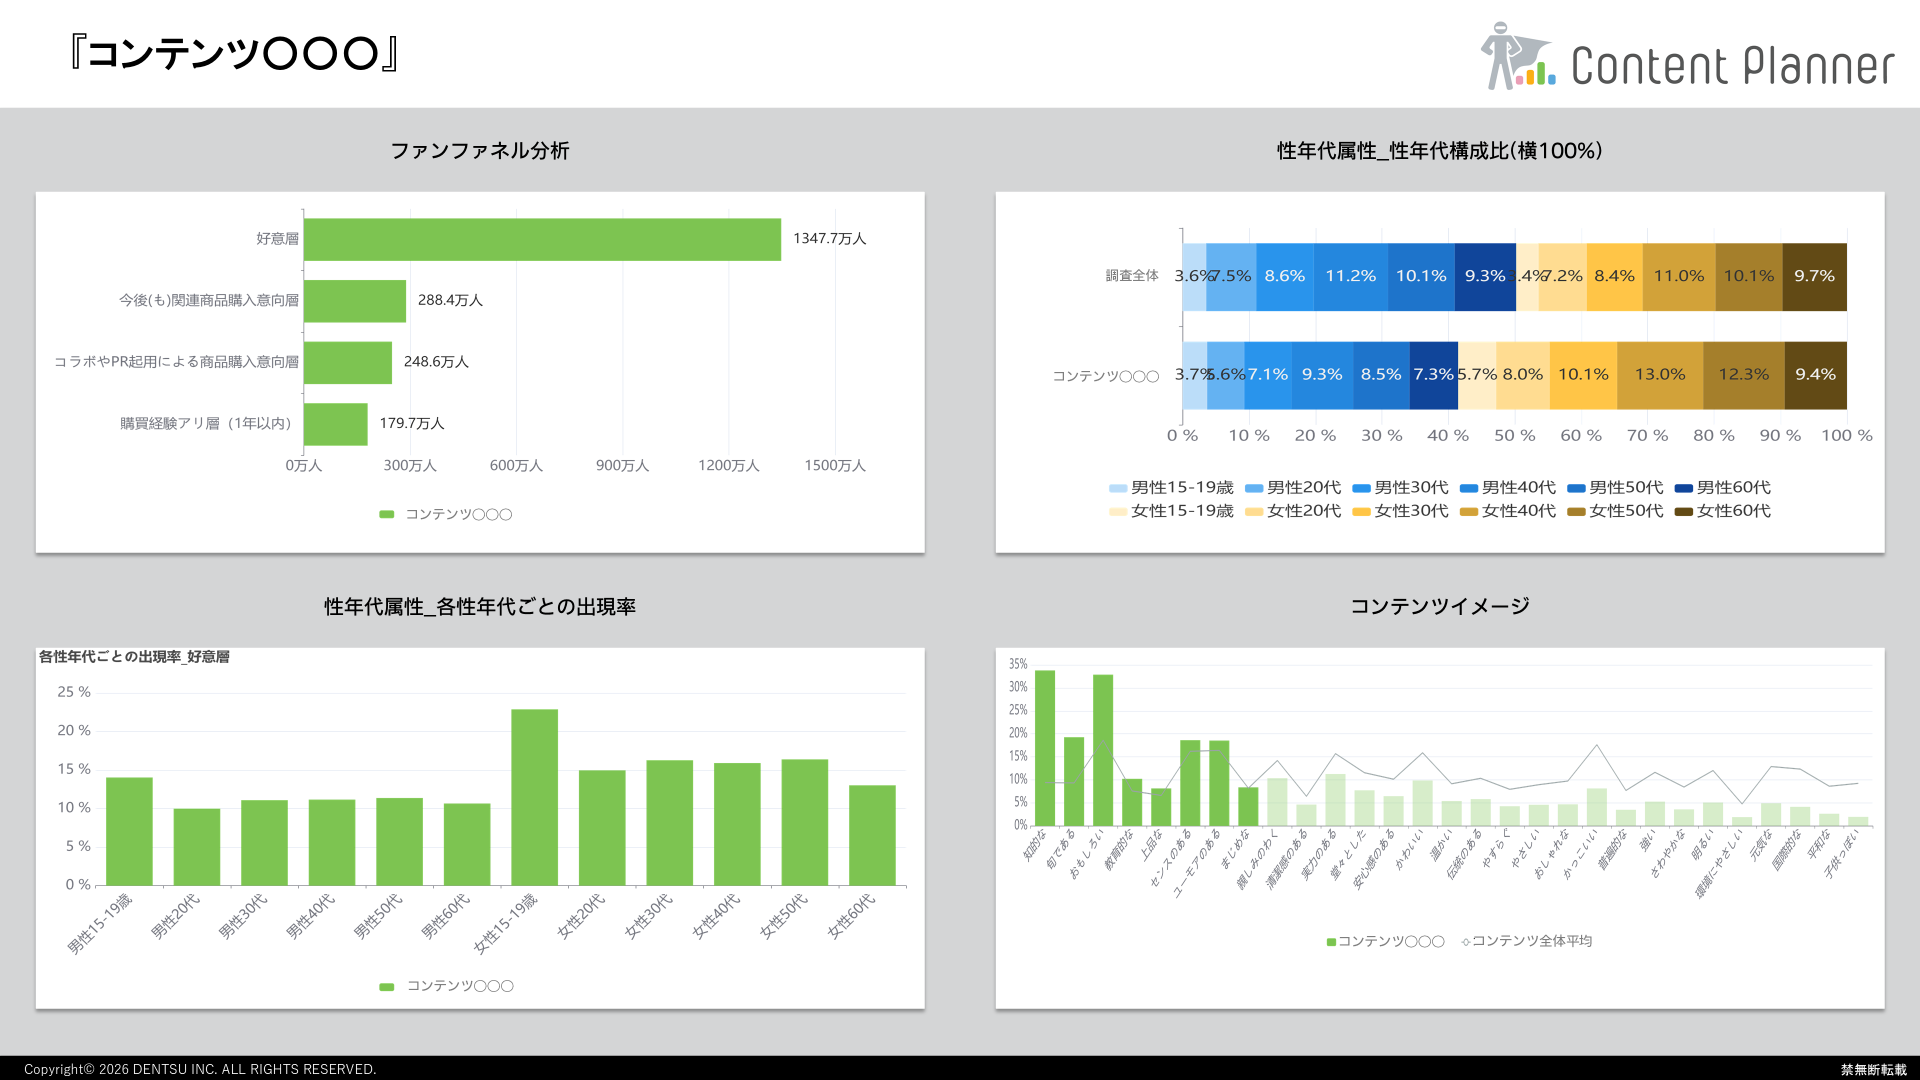Click the 各性年代ごとの出現率_好意層 chart subtitle
1920x1080 pixels.
tap(134, 657)
